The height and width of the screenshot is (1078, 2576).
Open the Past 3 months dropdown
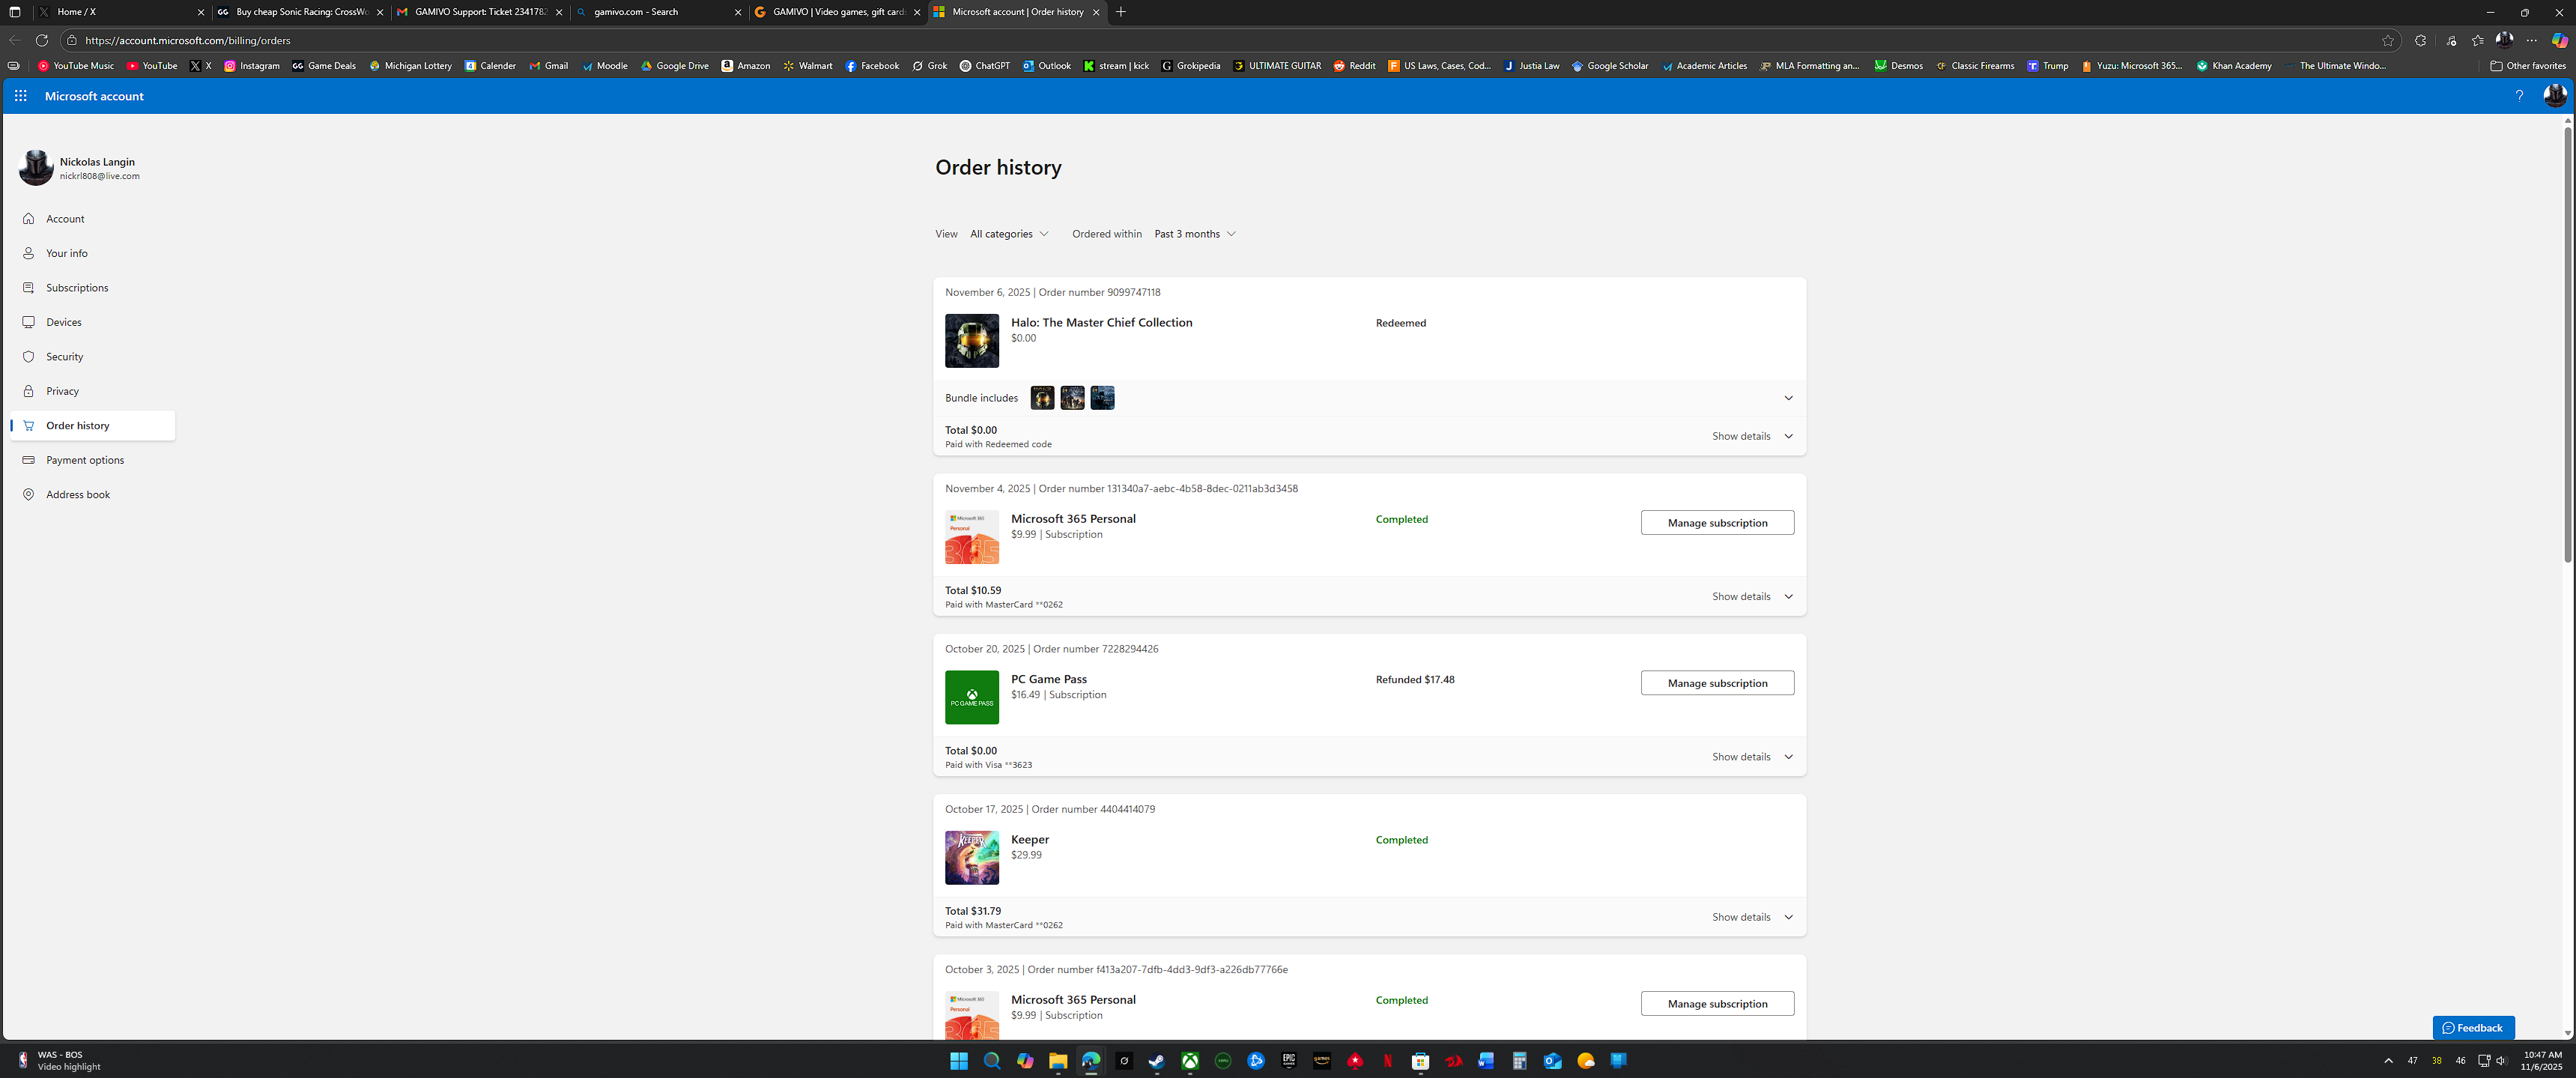[1194, 233]
